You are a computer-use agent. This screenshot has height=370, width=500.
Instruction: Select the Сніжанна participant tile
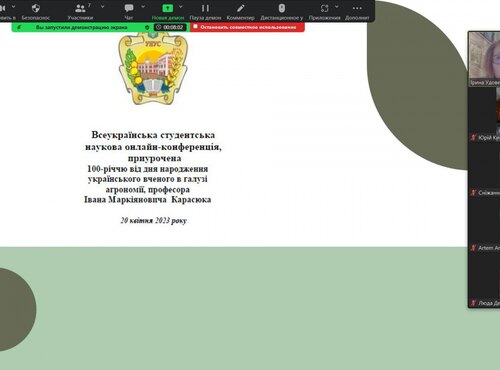(484, 170)
